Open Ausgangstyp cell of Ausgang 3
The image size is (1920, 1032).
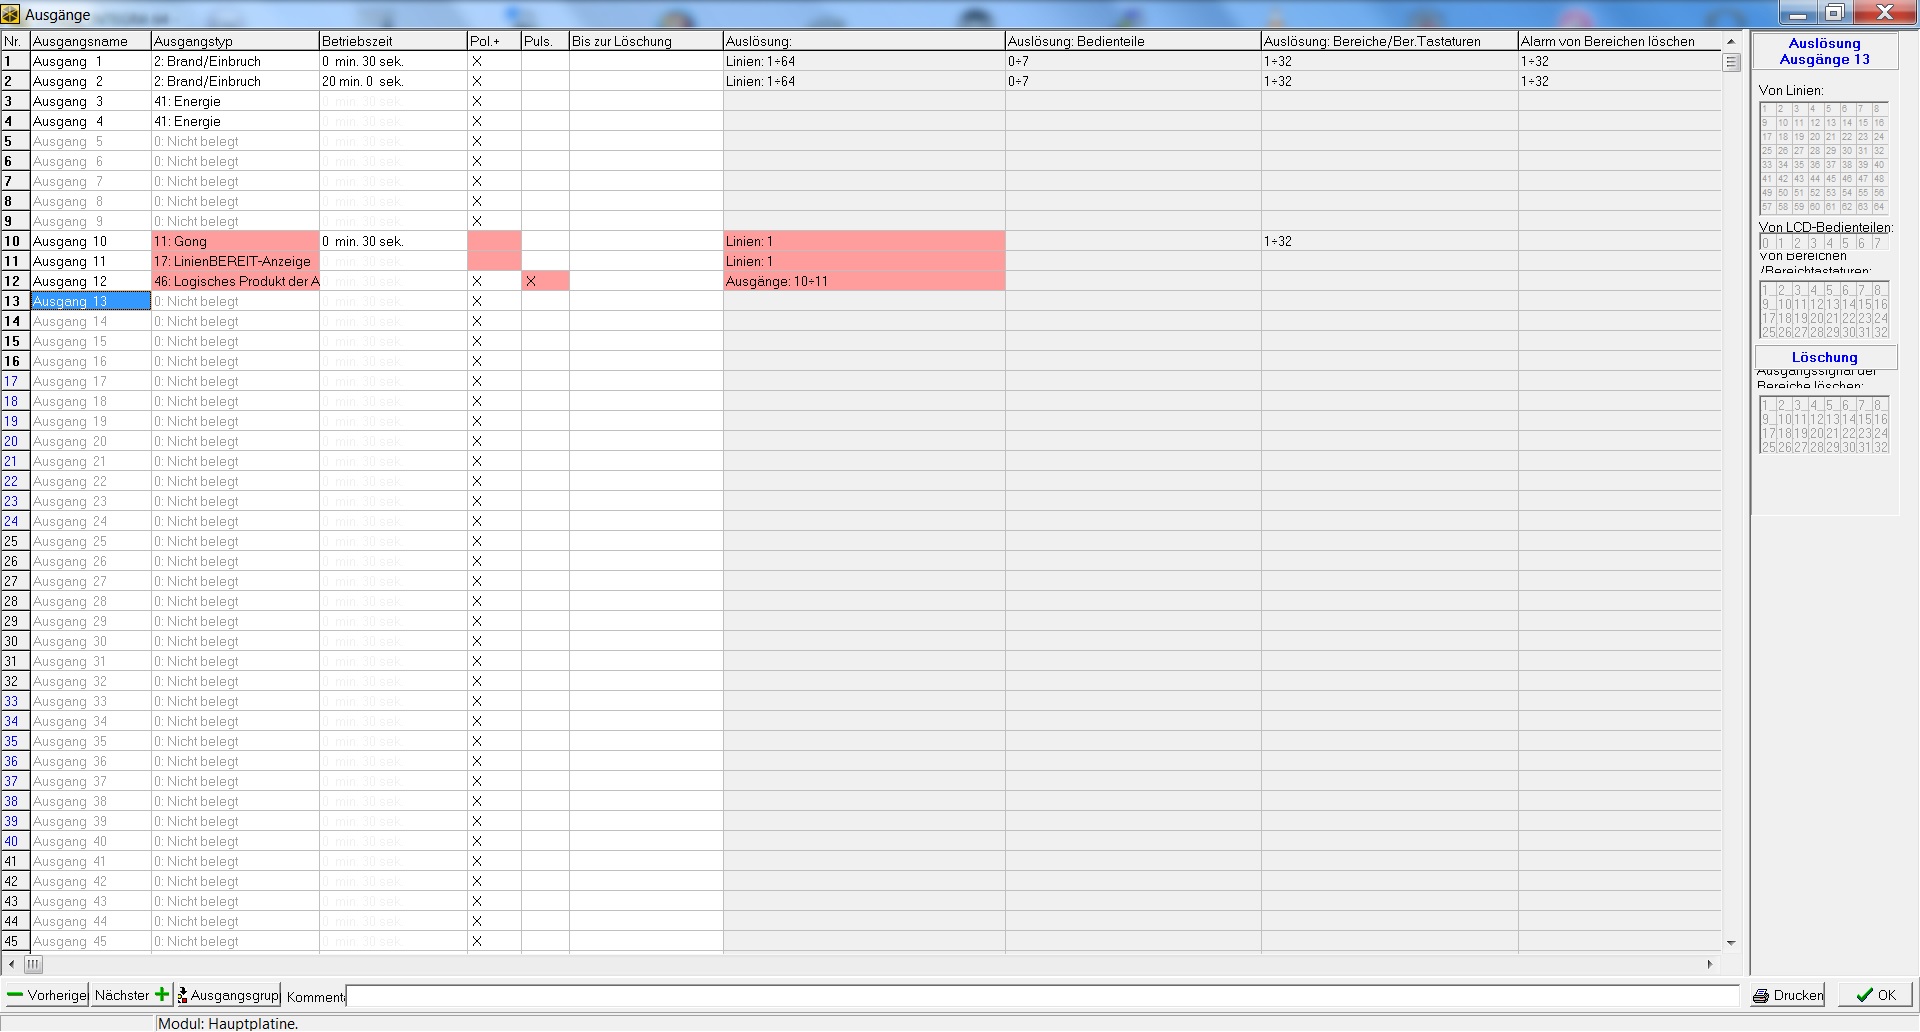[x=235, y=101]
